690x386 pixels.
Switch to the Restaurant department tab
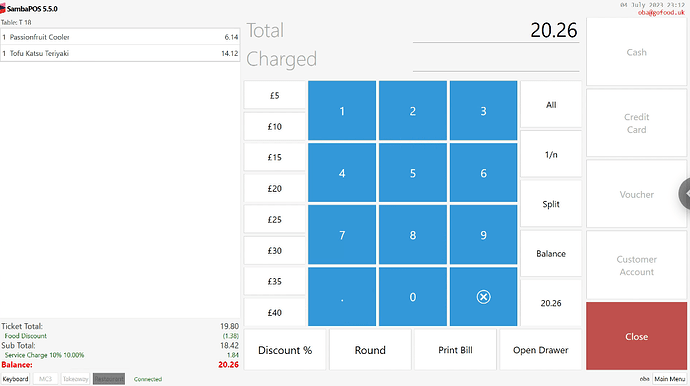(109, 379)
